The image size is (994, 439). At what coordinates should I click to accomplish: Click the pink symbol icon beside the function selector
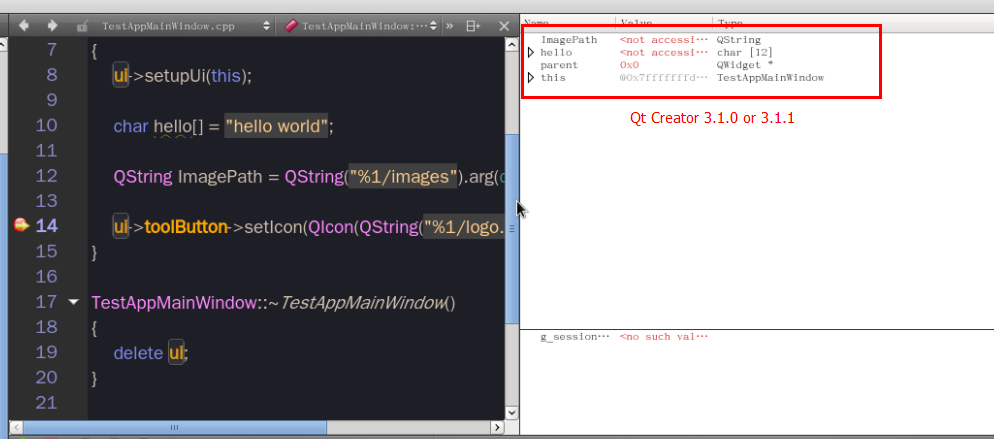[291, 26]
